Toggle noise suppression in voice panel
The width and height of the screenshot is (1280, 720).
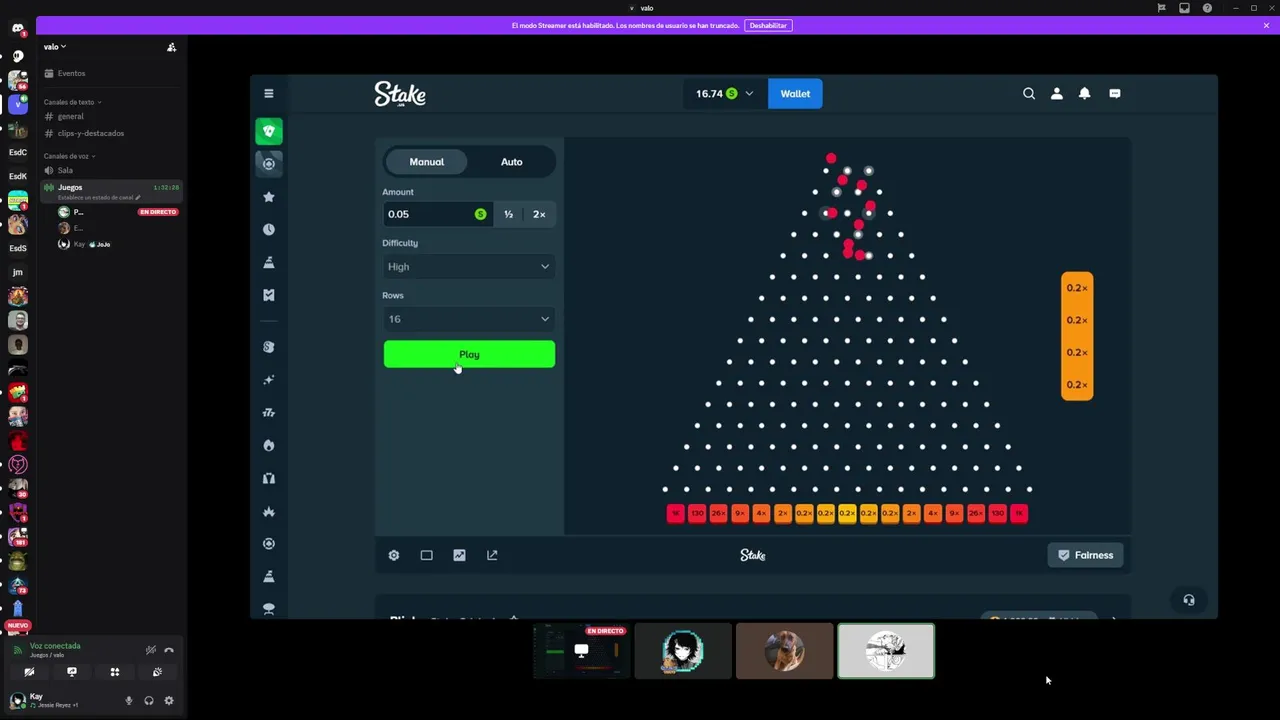pos(151,650)
